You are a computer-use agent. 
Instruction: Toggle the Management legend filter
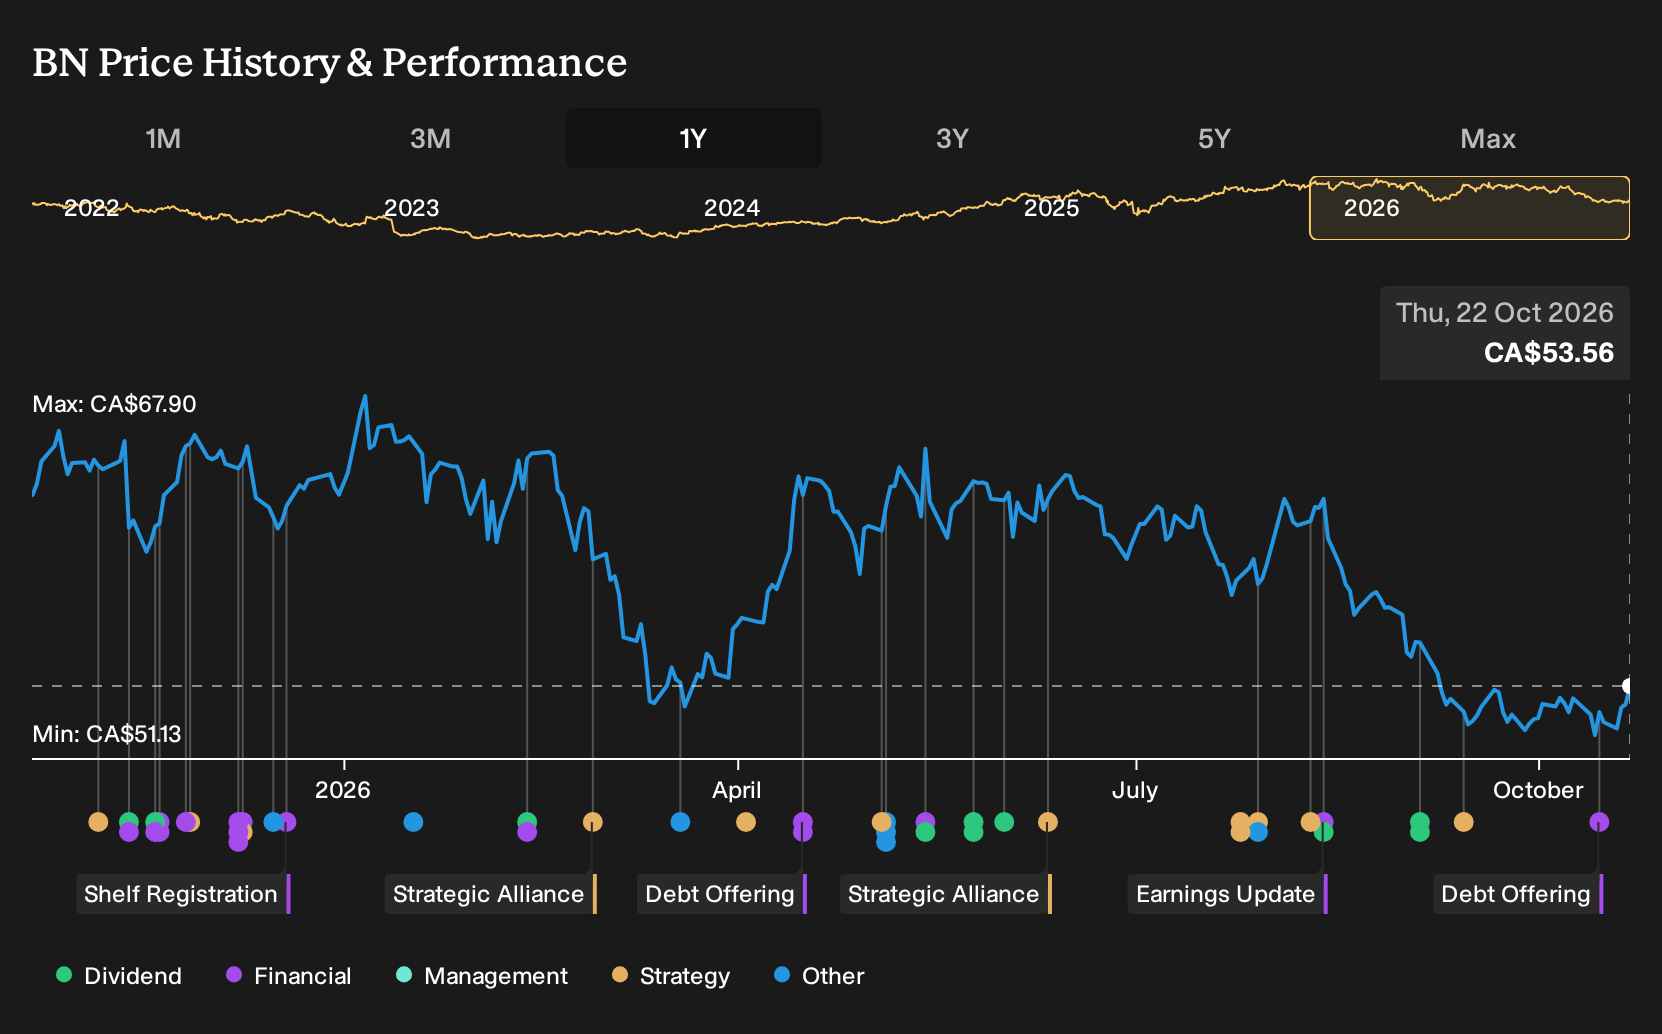tap(482, 976)
